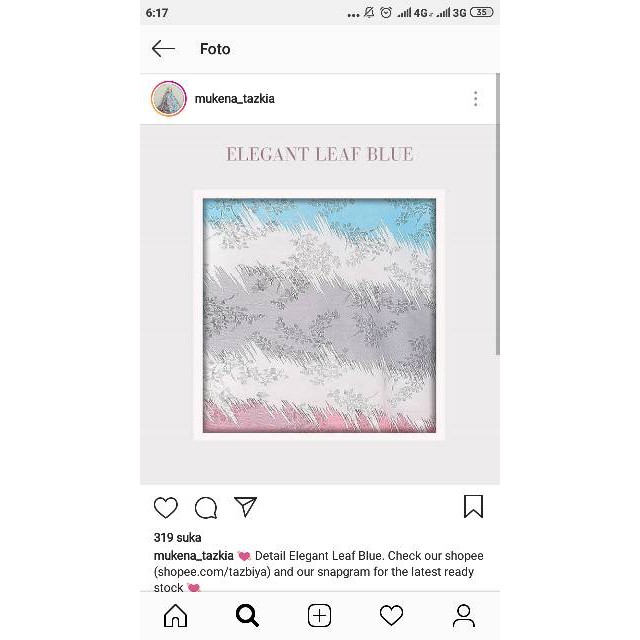
Task: Open activity heart tab in bottom bar
Action: tap(391, 616)
